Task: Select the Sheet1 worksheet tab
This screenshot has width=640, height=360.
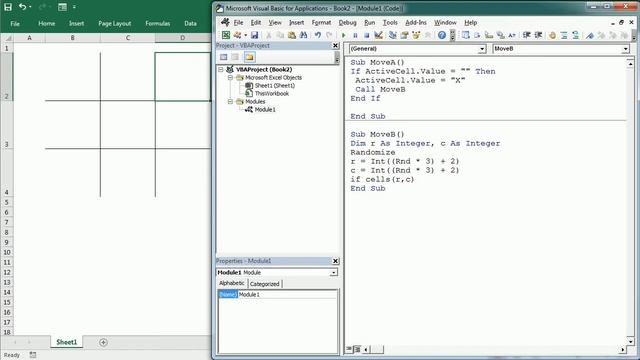Action: point(67,342)
